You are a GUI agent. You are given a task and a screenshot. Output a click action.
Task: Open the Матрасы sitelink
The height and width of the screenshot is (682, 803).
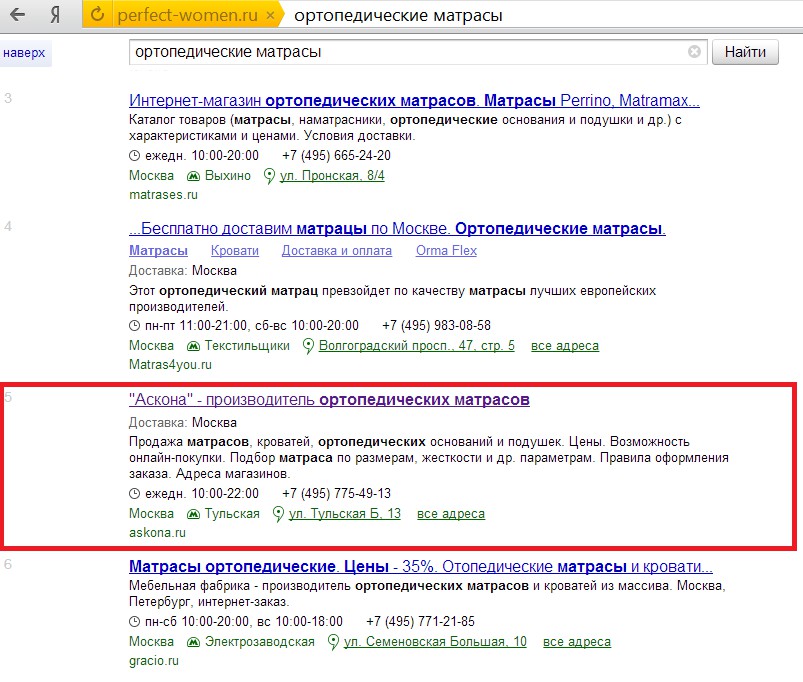pyautogui.click(x=158, y=250)
